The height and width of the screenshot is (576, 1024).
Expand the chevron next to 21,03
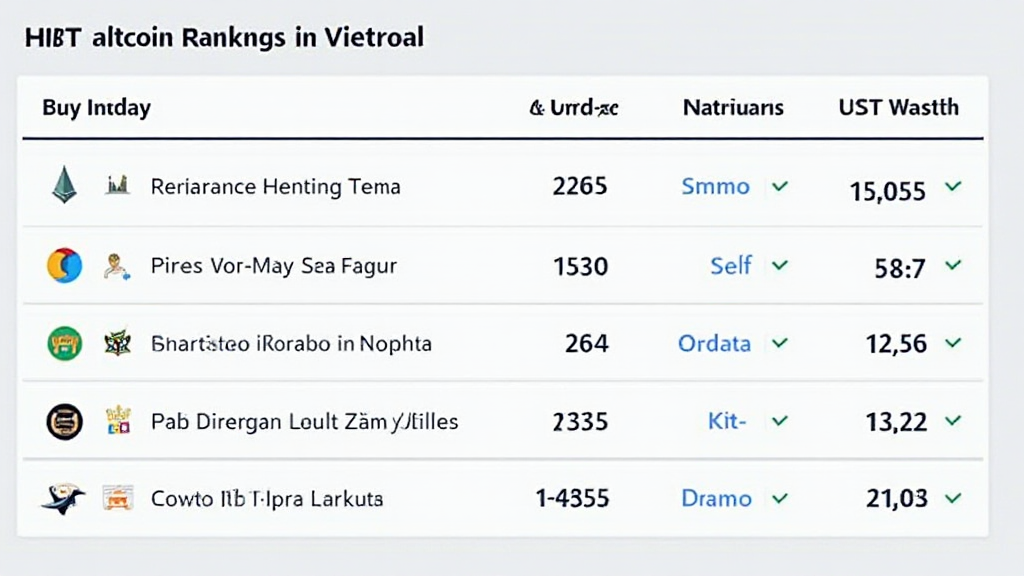[953, 497]
